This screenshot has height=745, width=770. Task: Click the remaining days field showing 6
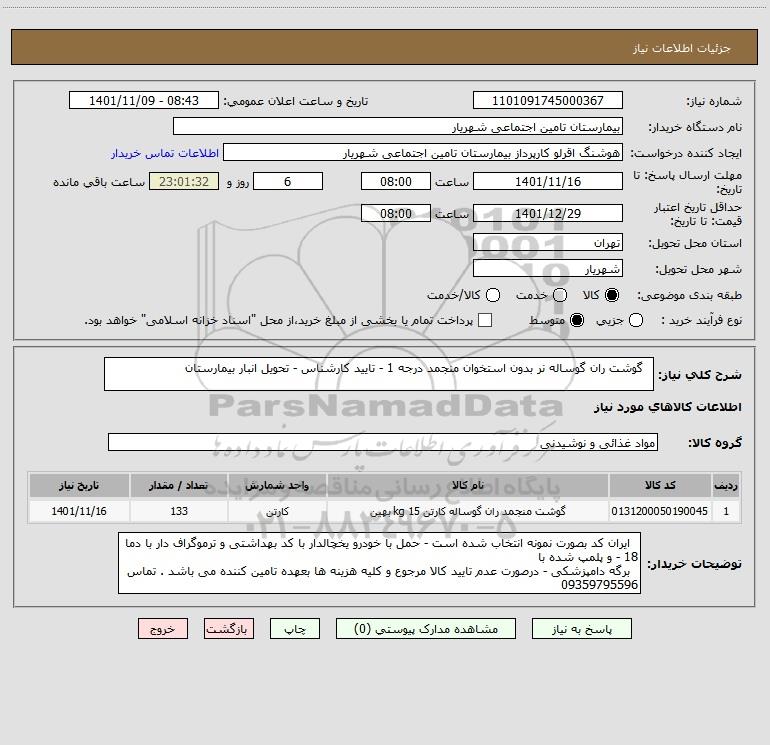coord(288,181)
